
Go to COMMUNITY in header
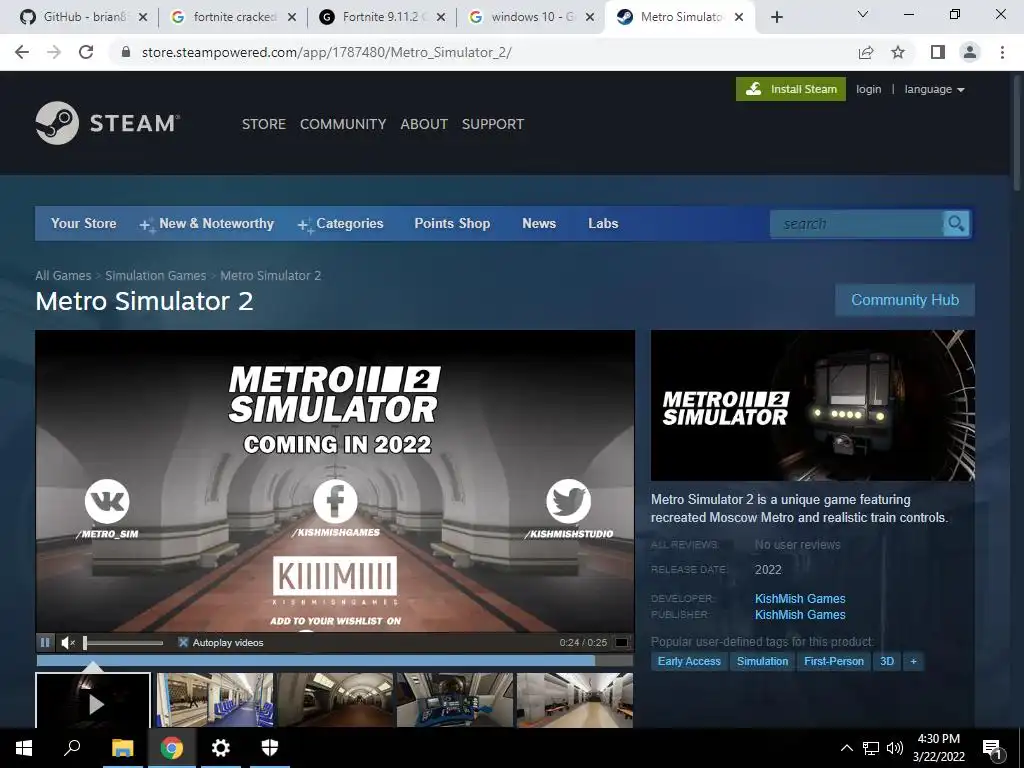click(x=343, y=124)
